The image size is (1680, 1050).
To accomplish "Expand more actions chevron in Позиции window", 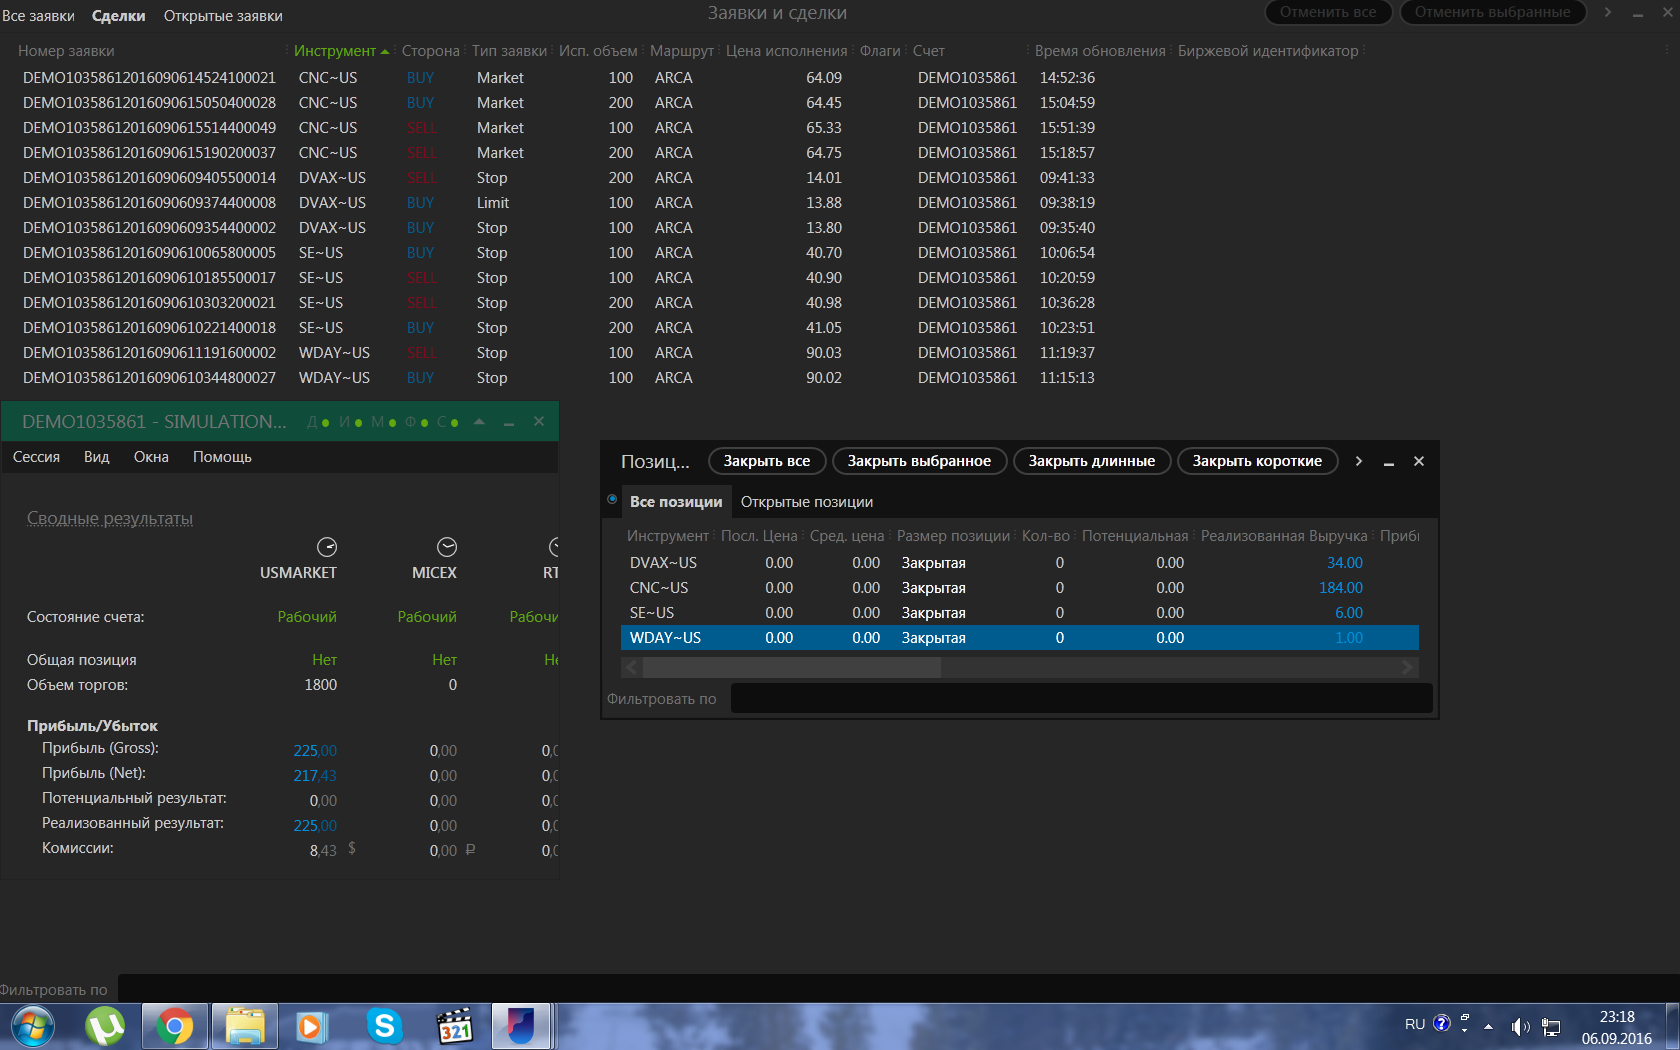I will [1358, 461].
